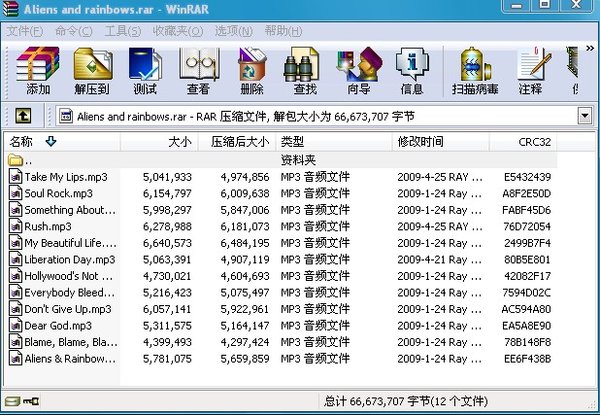
Task: Select the file name 'Everybody Bleed…'
Action: pyautogui.click(x=69, y=293)
